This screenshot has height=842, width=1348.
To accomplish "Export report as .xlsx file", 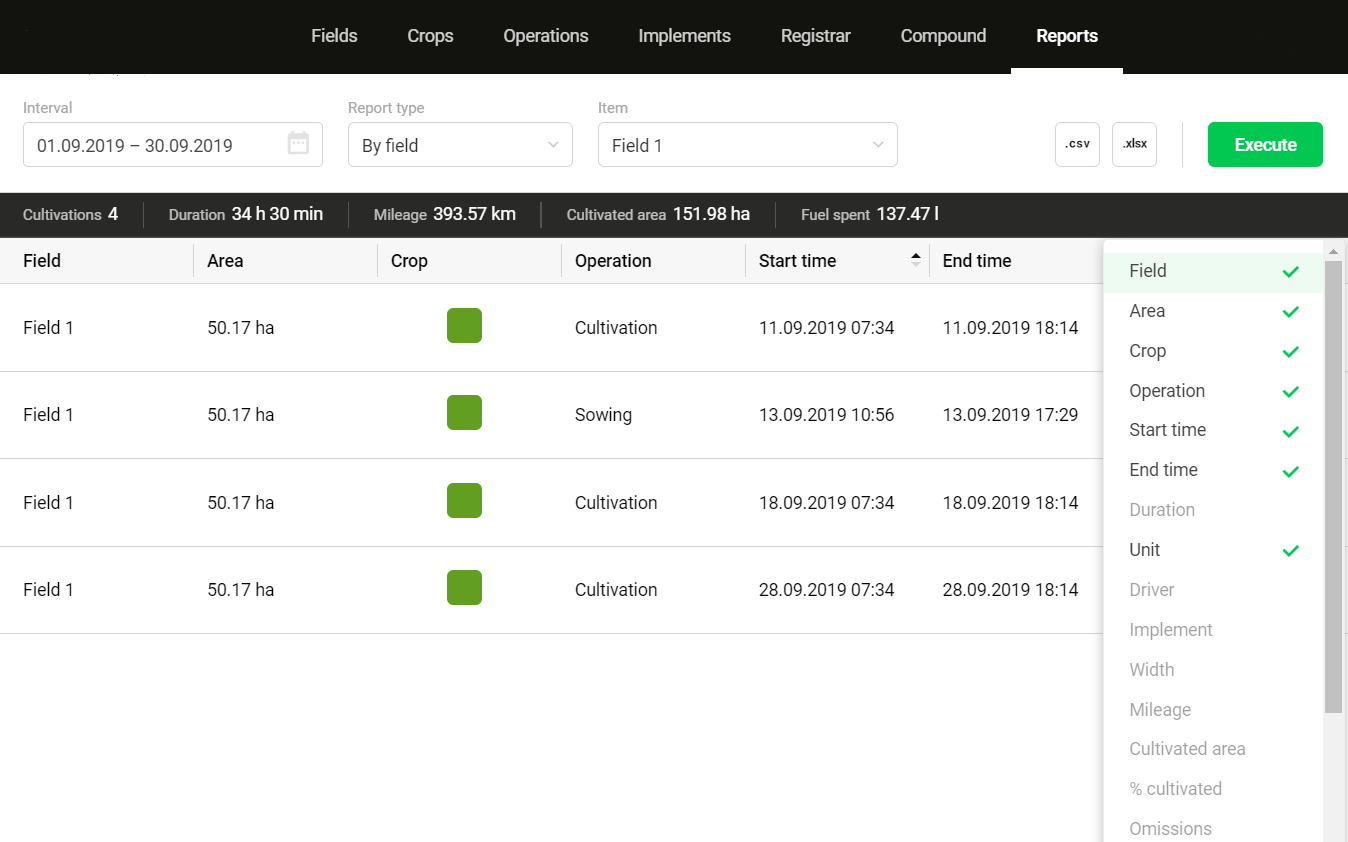I will [x=1134, y=144].
